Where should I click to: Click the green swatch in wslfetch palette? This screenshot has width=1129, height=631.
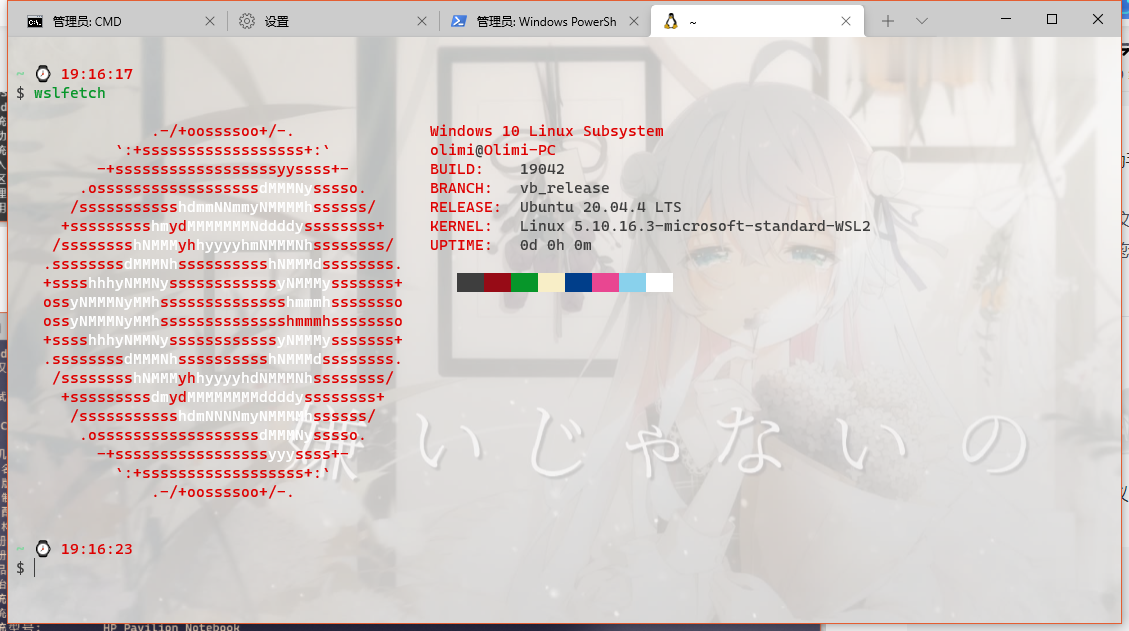point(522,282)
